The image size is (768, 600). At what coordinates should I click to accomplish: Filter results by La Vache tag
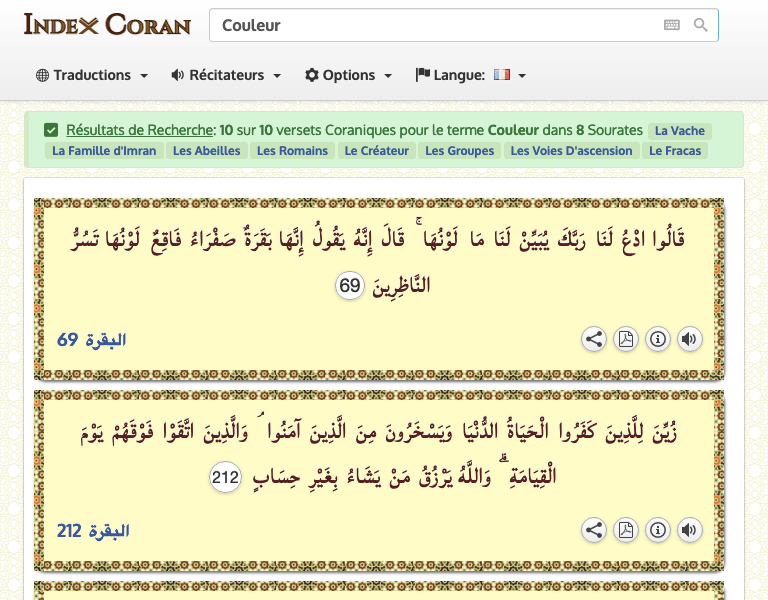[x=679, y=131]
